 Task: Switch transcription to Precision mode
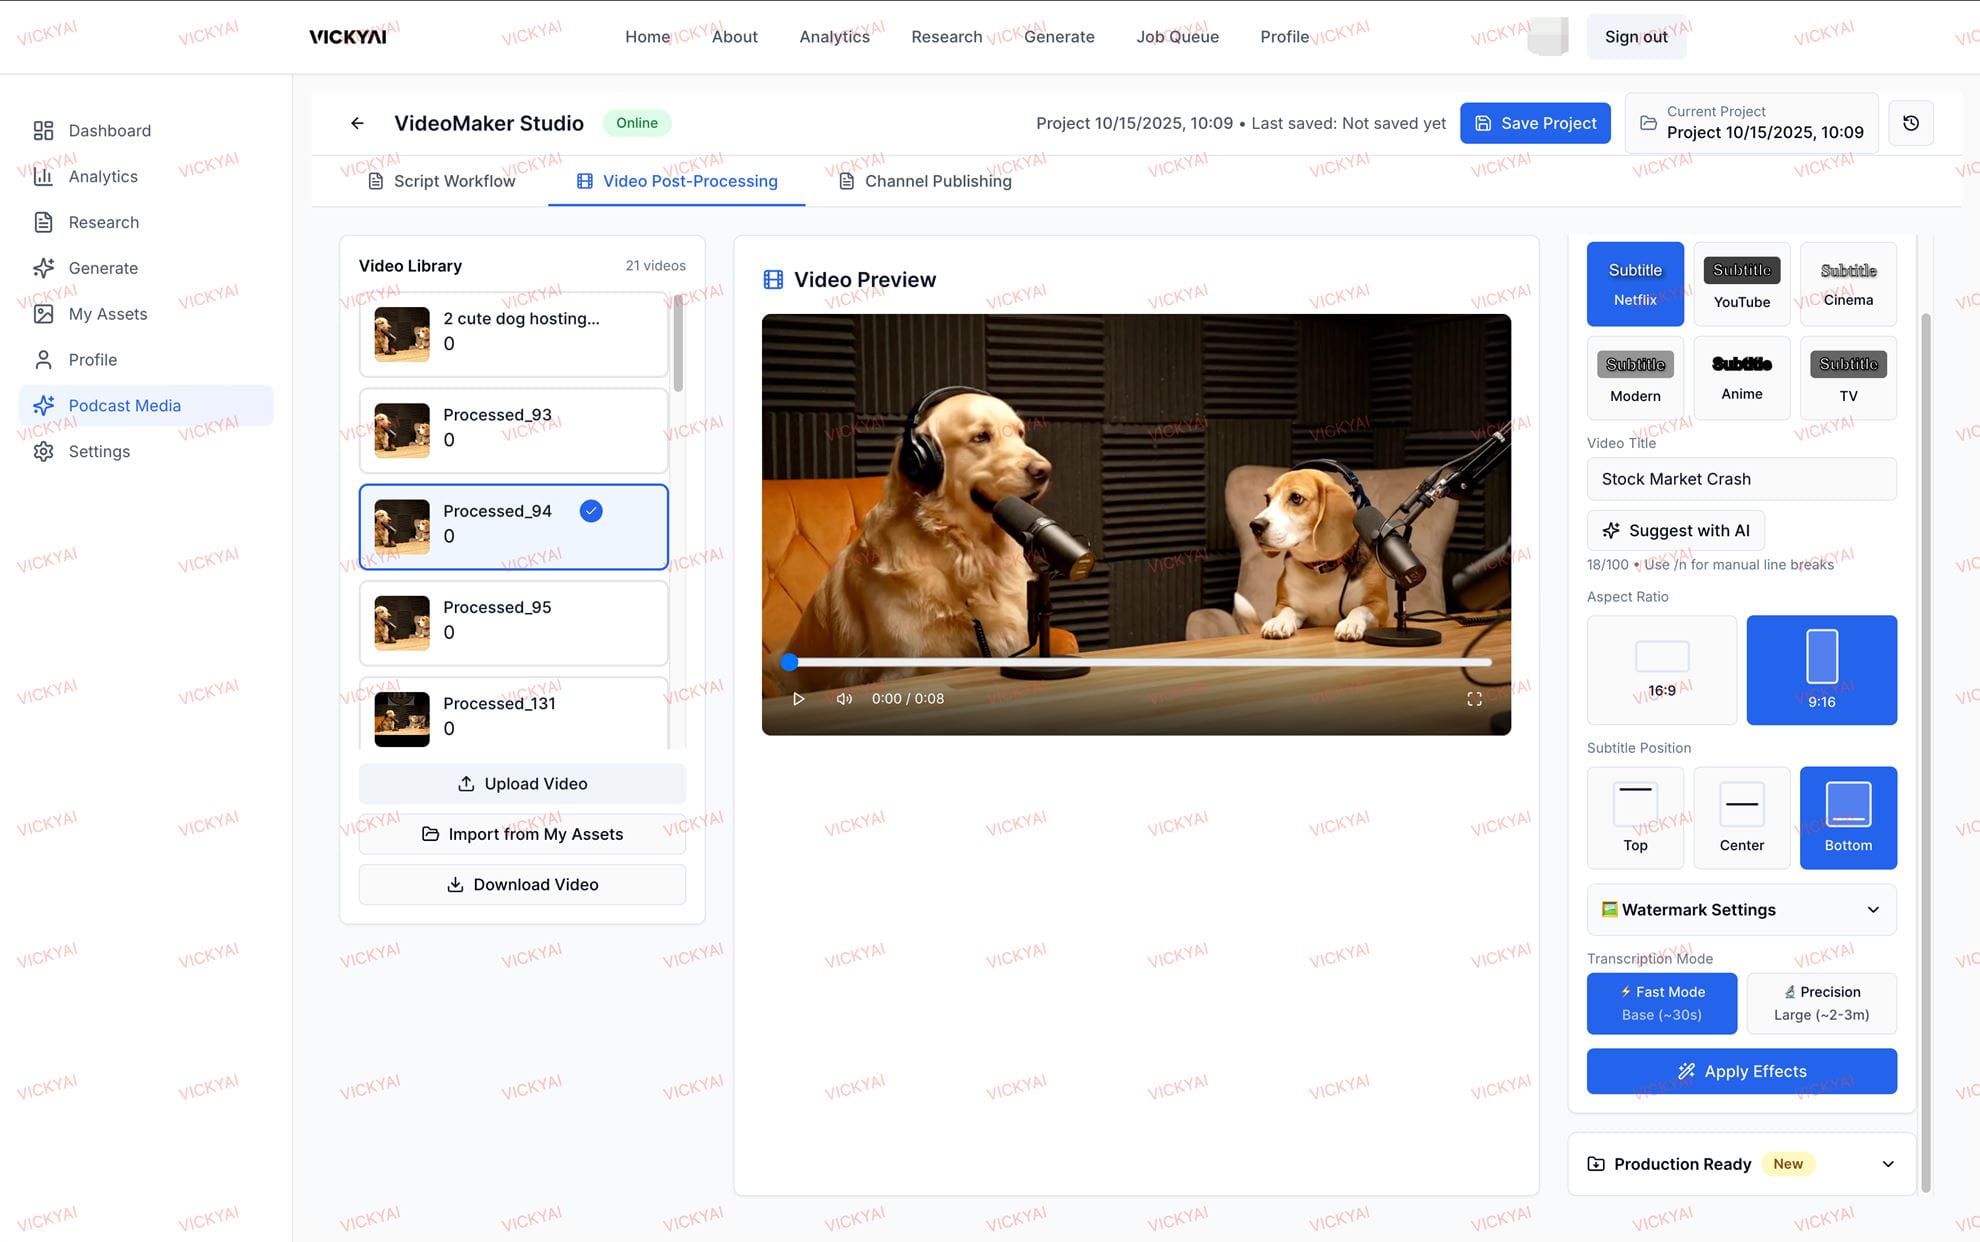point(1821,1003)
